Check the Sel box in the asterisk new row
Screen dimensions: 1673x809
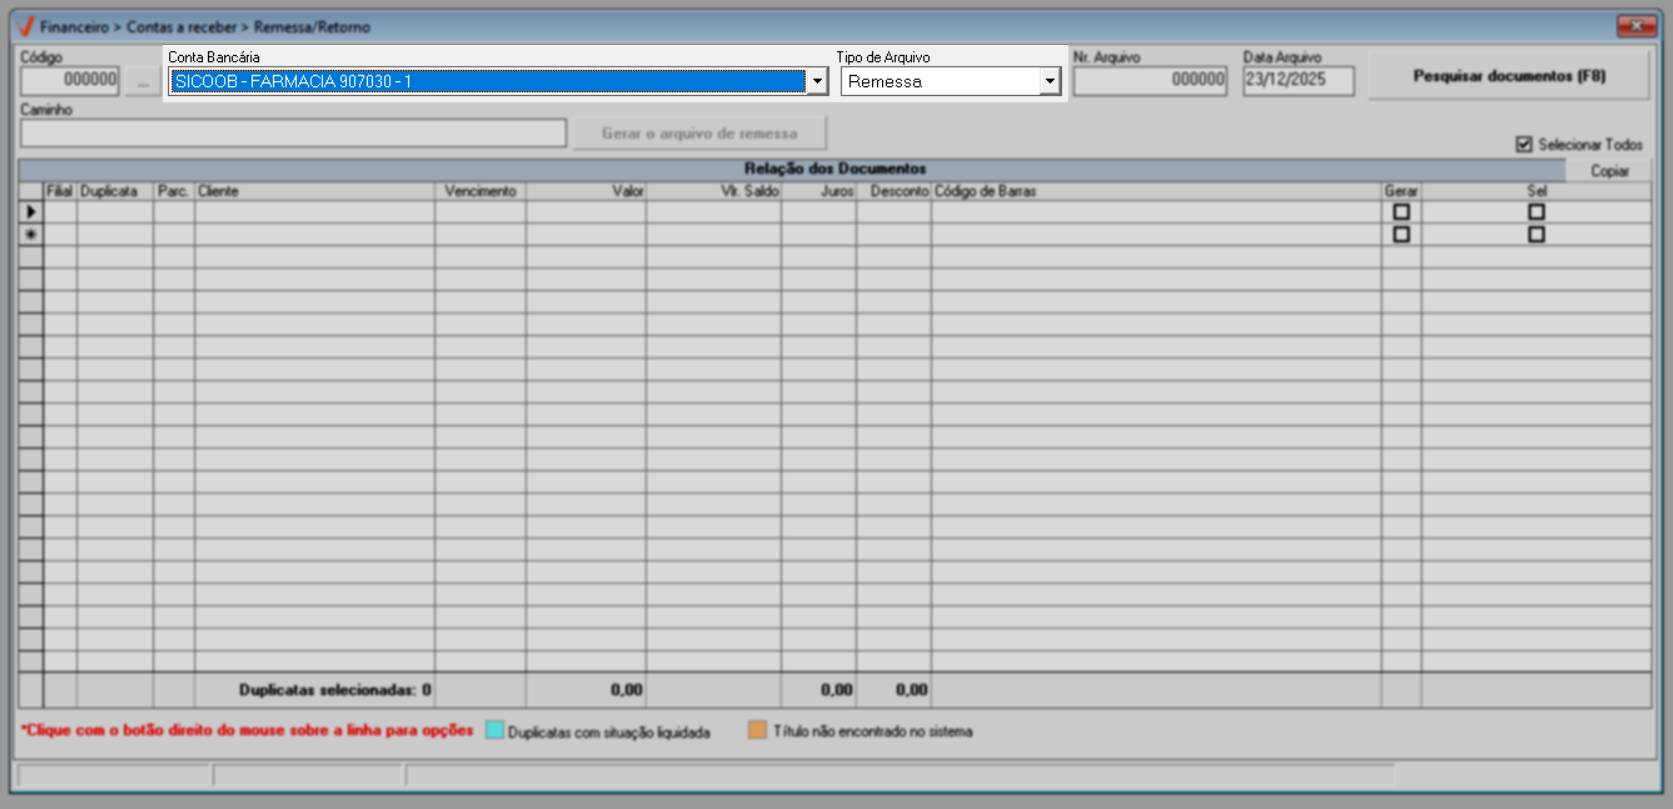click(1536, 234)
